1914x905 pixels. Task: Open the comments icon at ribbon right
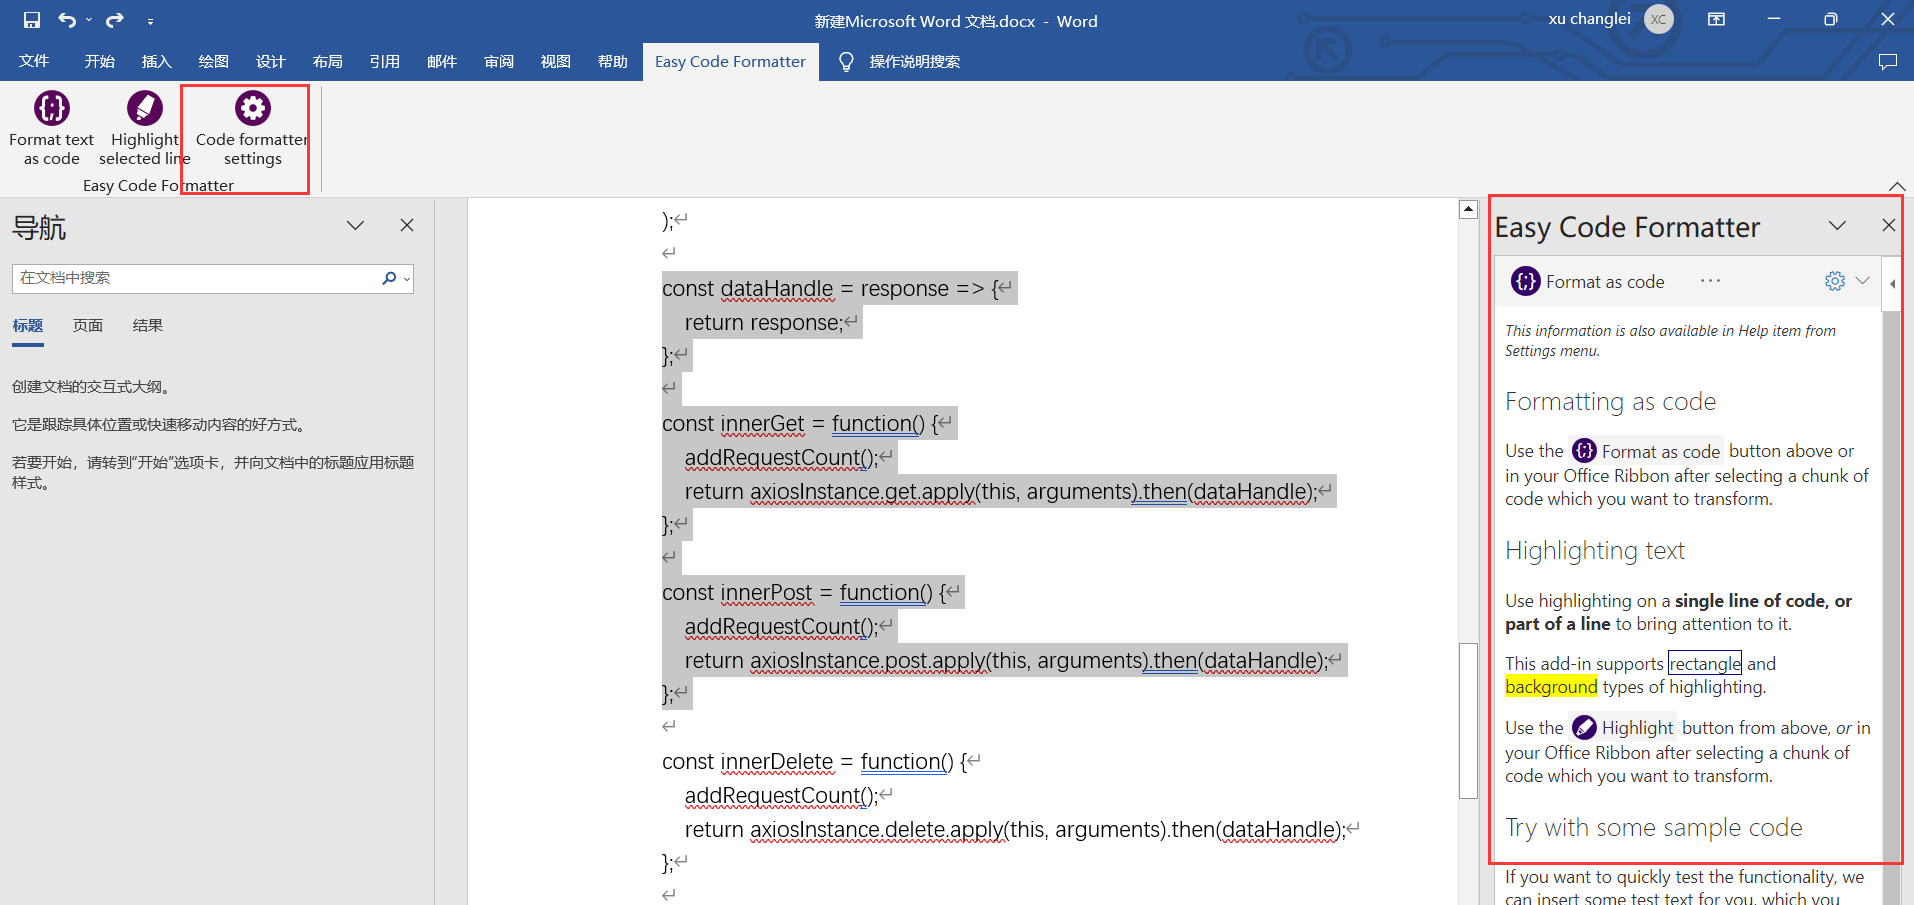point(1888,62)
